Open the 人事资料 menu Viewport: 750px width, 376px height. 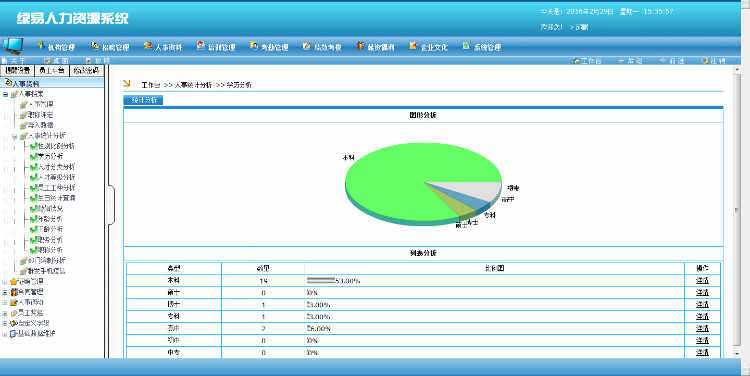point(163,46)
